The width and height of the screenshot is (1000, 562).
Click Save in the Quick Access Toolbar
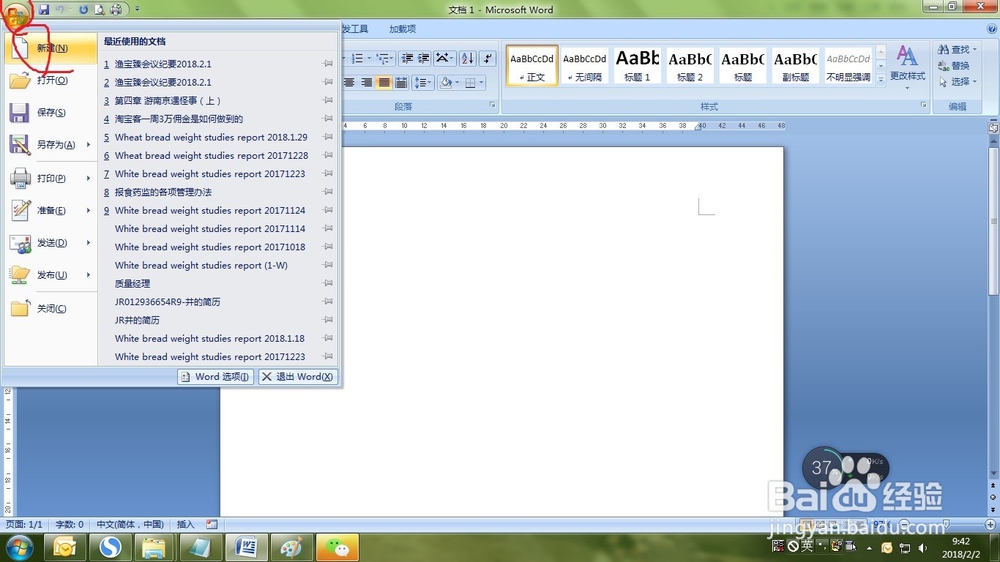tap(43, 10)
